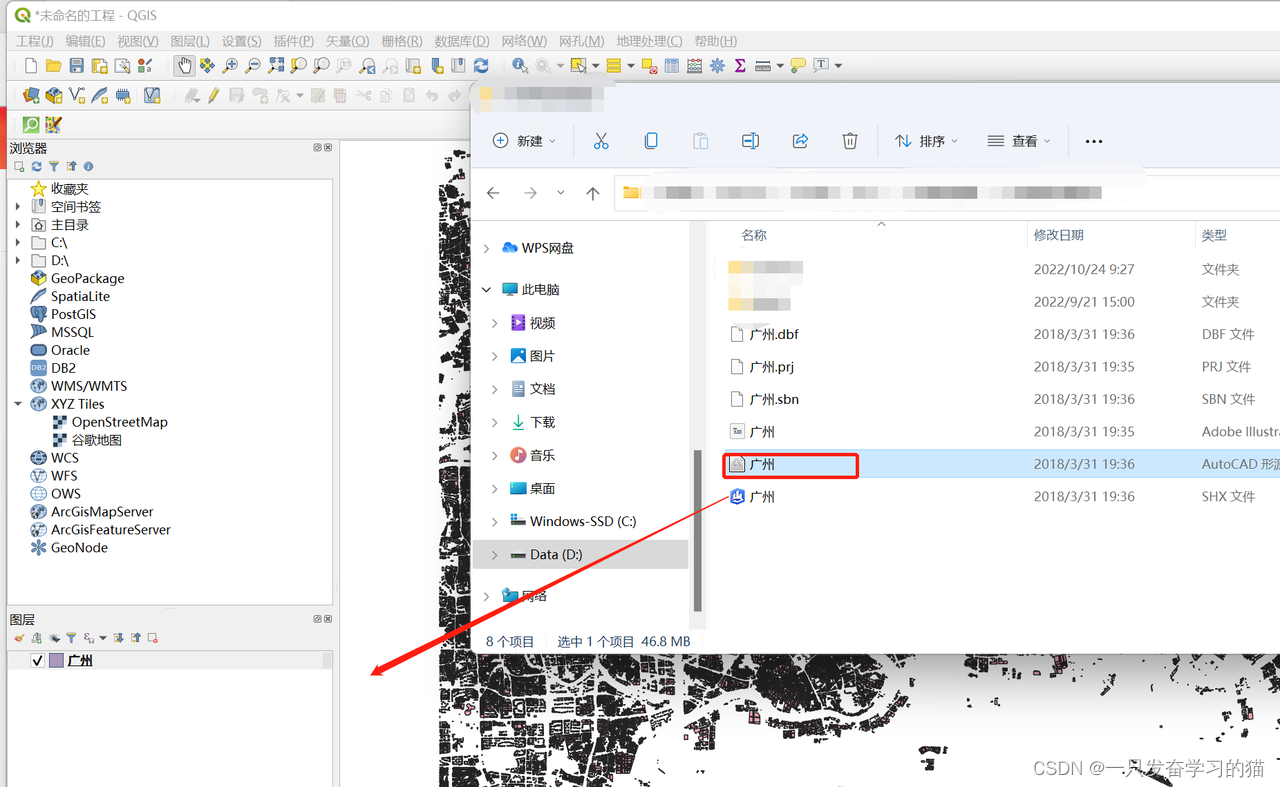Click the Deselect Features icon
The height and width of the screenshot is (787, 1280).
coord(648,66)
